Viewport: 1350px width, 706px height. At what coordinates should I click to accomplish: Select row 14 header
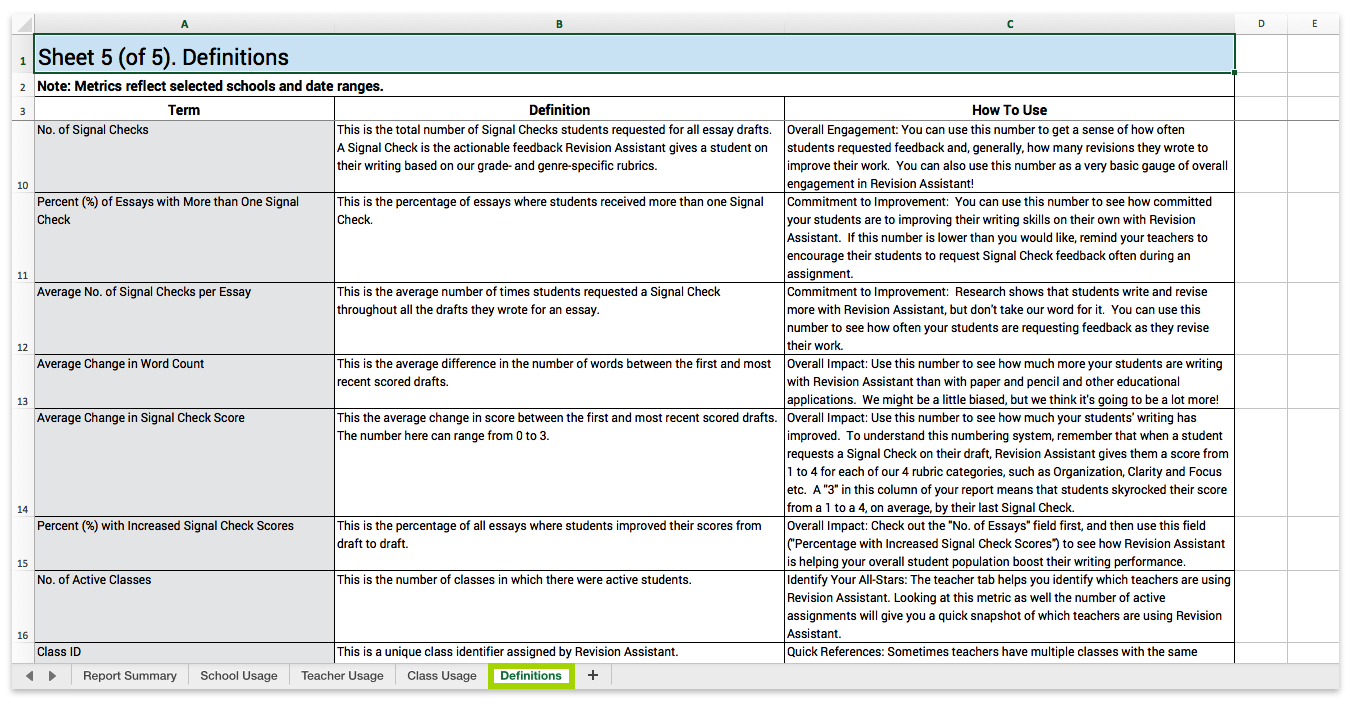coord(22,463)
